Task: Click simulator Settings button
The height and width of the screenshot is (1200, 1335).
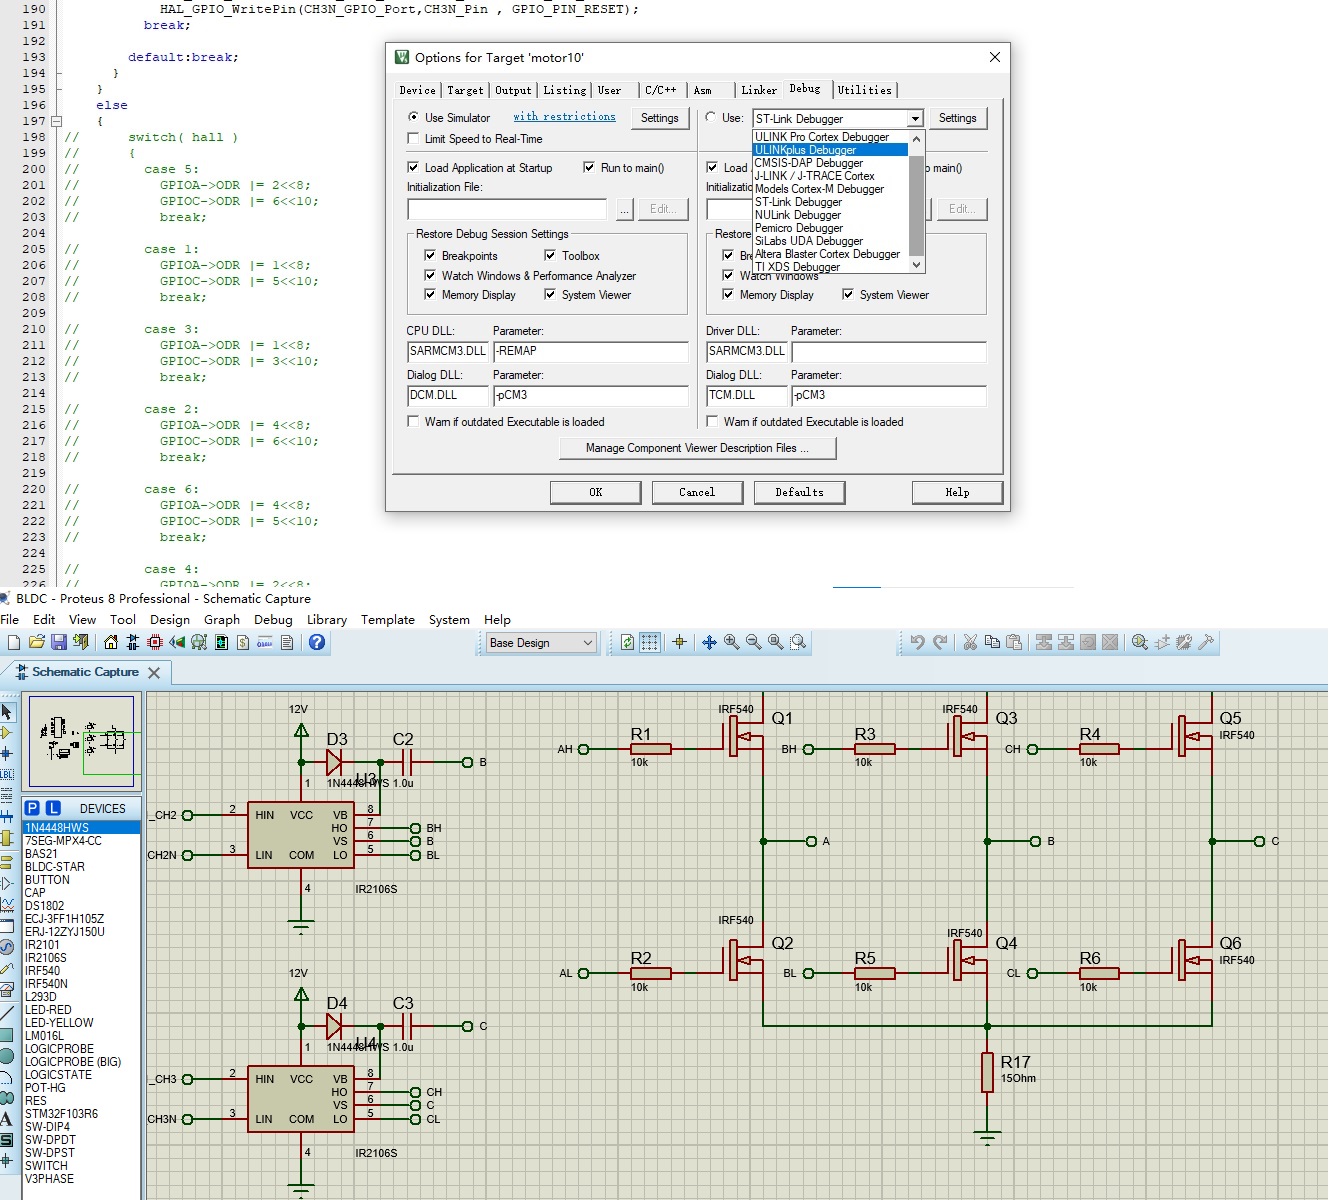Action: [x=659, y=118]
